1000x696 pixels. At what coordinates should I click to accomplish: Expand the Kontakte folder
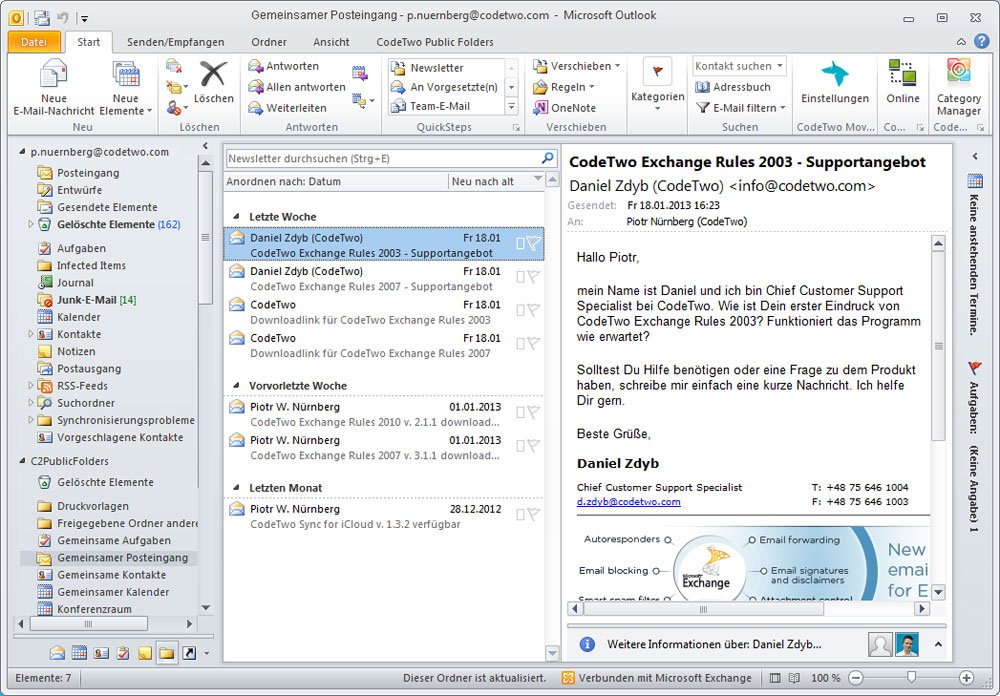point(30,334)
